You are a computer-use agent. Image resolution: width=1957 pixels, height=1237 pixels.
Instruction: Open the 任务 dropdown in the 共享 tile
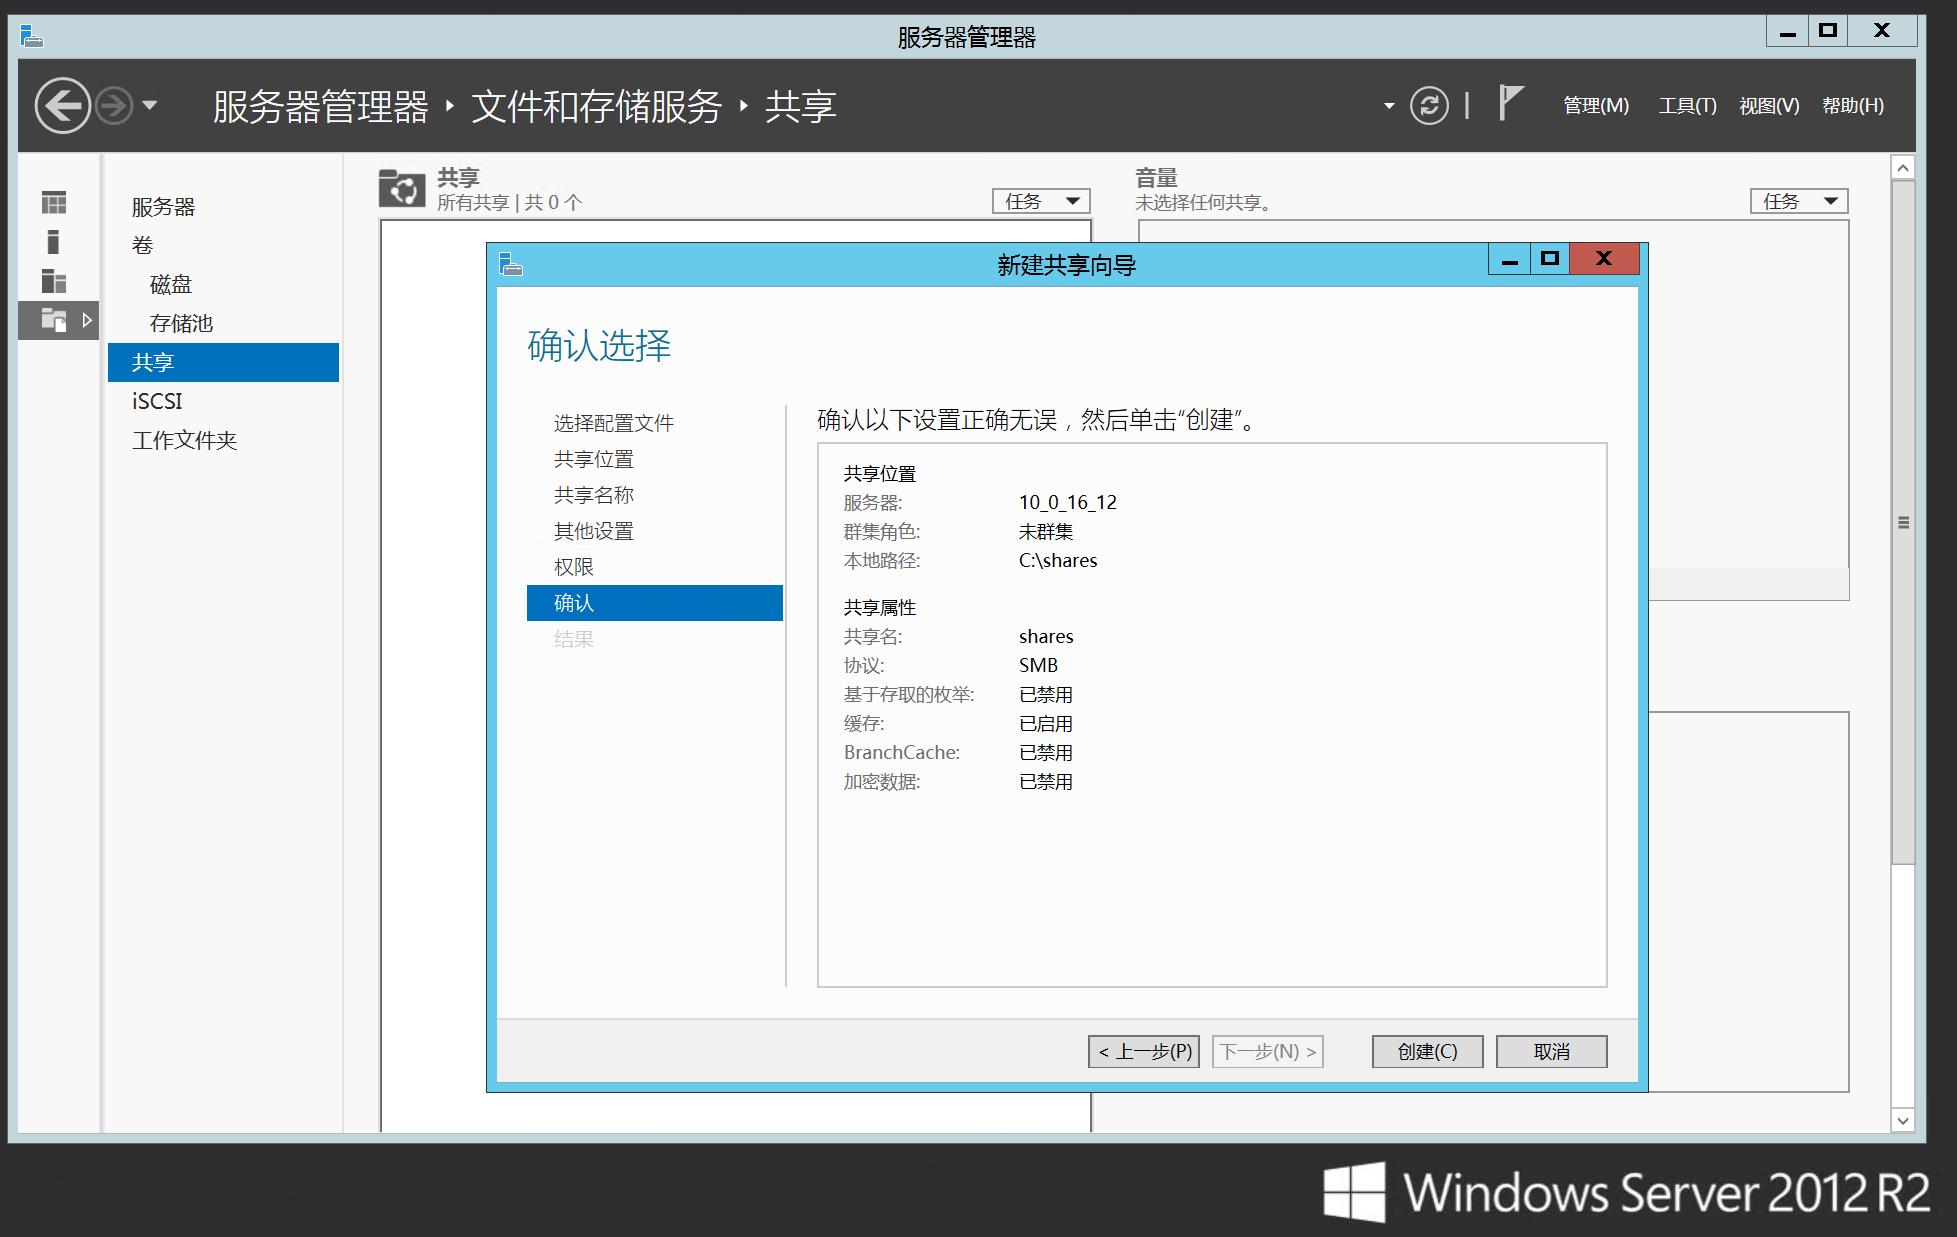(x=1040, y=201)
